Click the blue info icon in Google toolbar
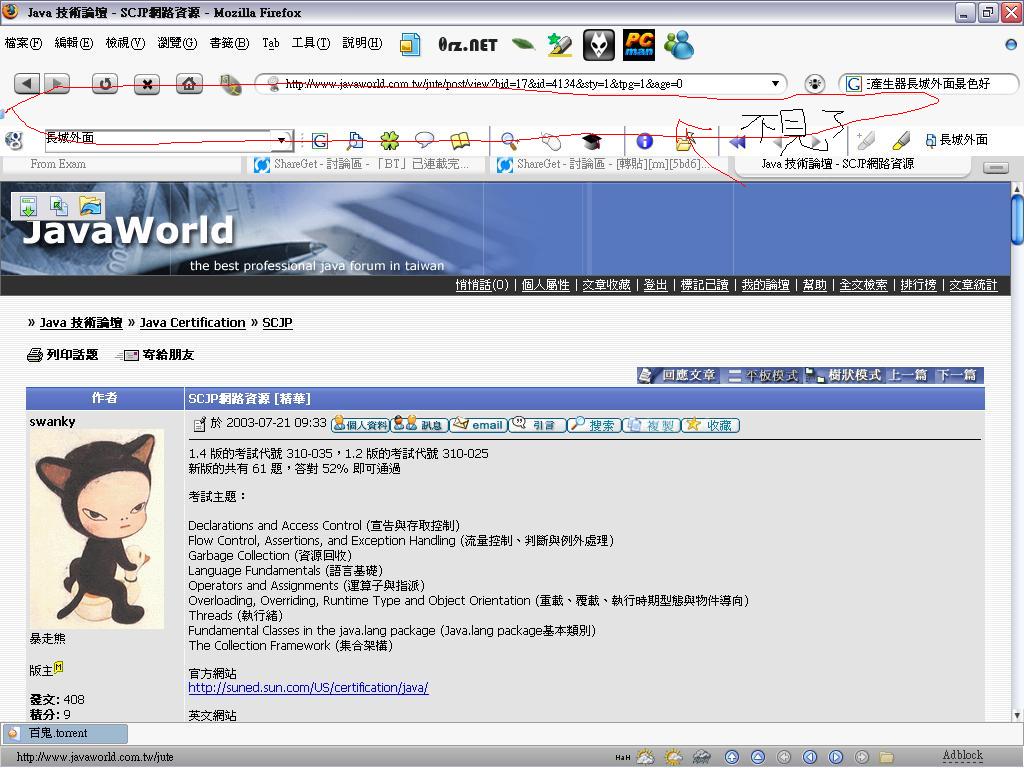Screen dimensions: 1024x768 pos(644,141)
